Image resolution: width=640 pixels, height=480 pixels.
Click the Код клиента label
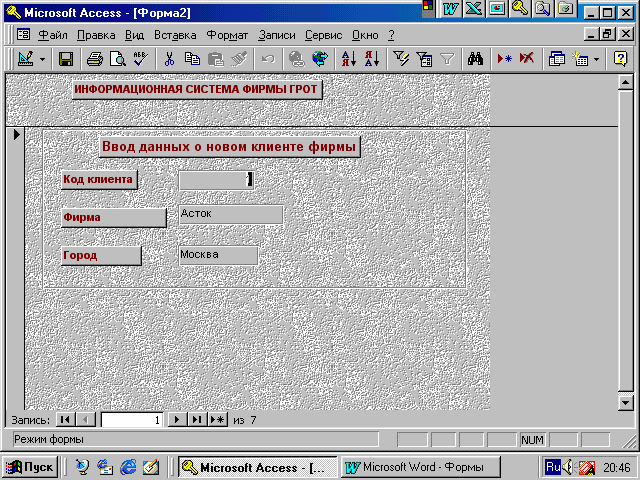click(x=99, y=180)
